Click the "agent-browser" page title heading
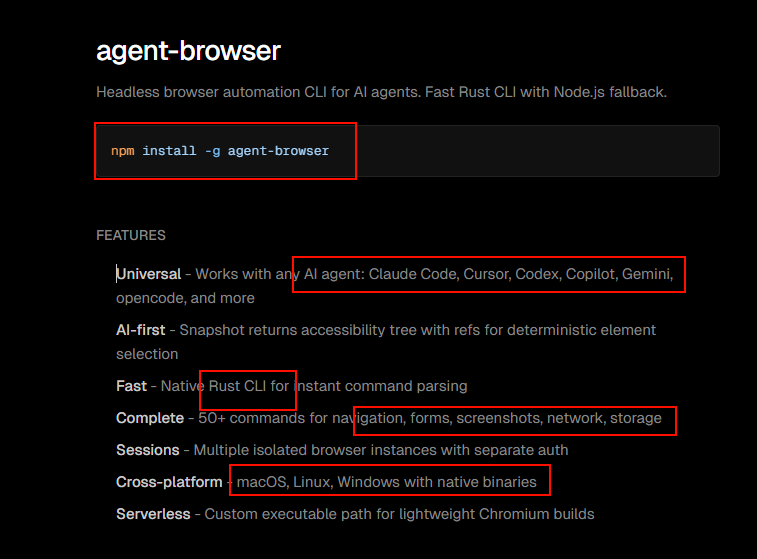 [188, 51]
